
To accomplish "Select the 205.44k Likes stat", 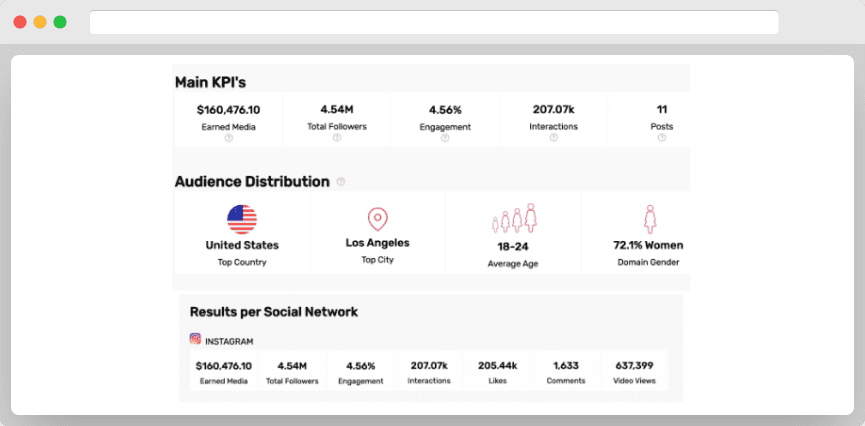I will [497, 366].
